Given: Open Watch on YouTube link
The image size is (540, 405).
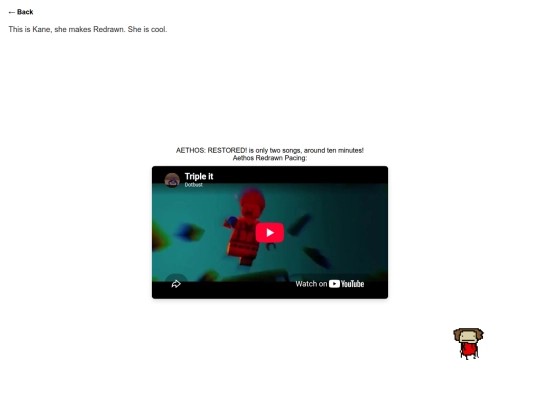Looking at the screenshot, I should point(330,284).
